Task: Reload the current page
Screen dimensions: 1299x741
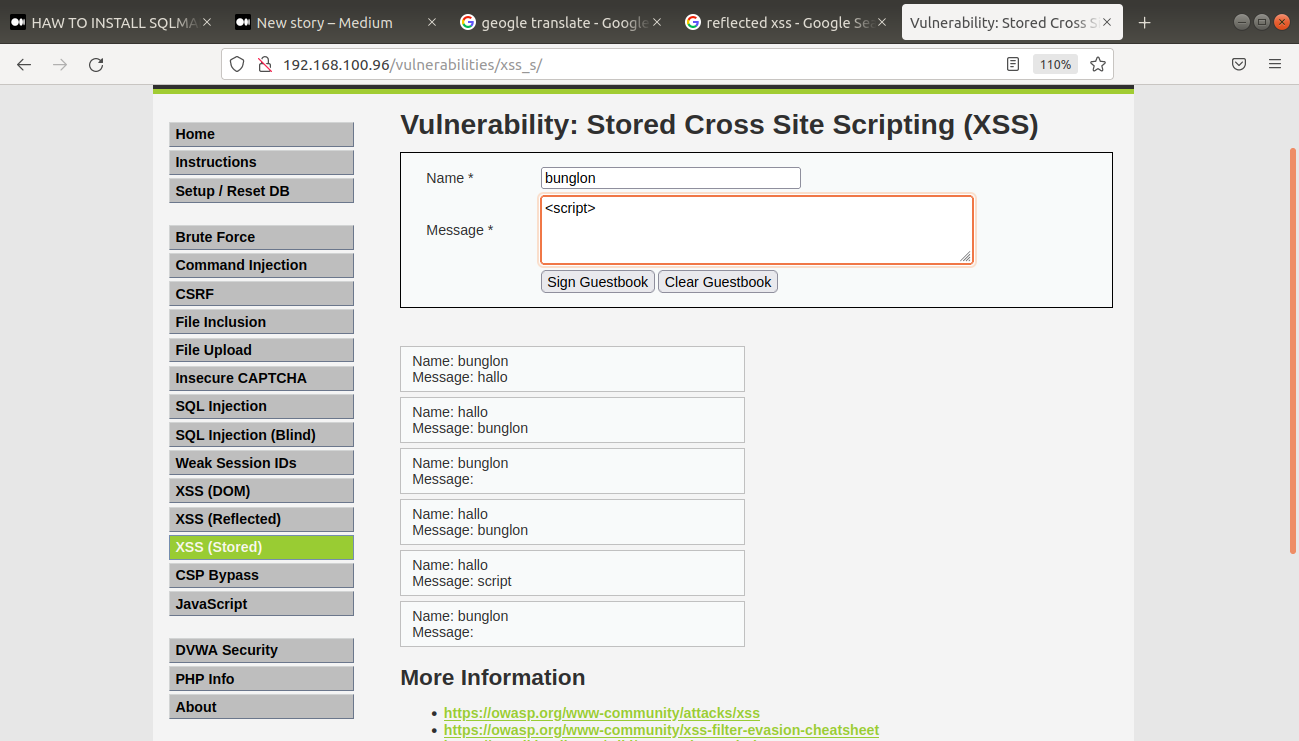Action: [96, 65]
